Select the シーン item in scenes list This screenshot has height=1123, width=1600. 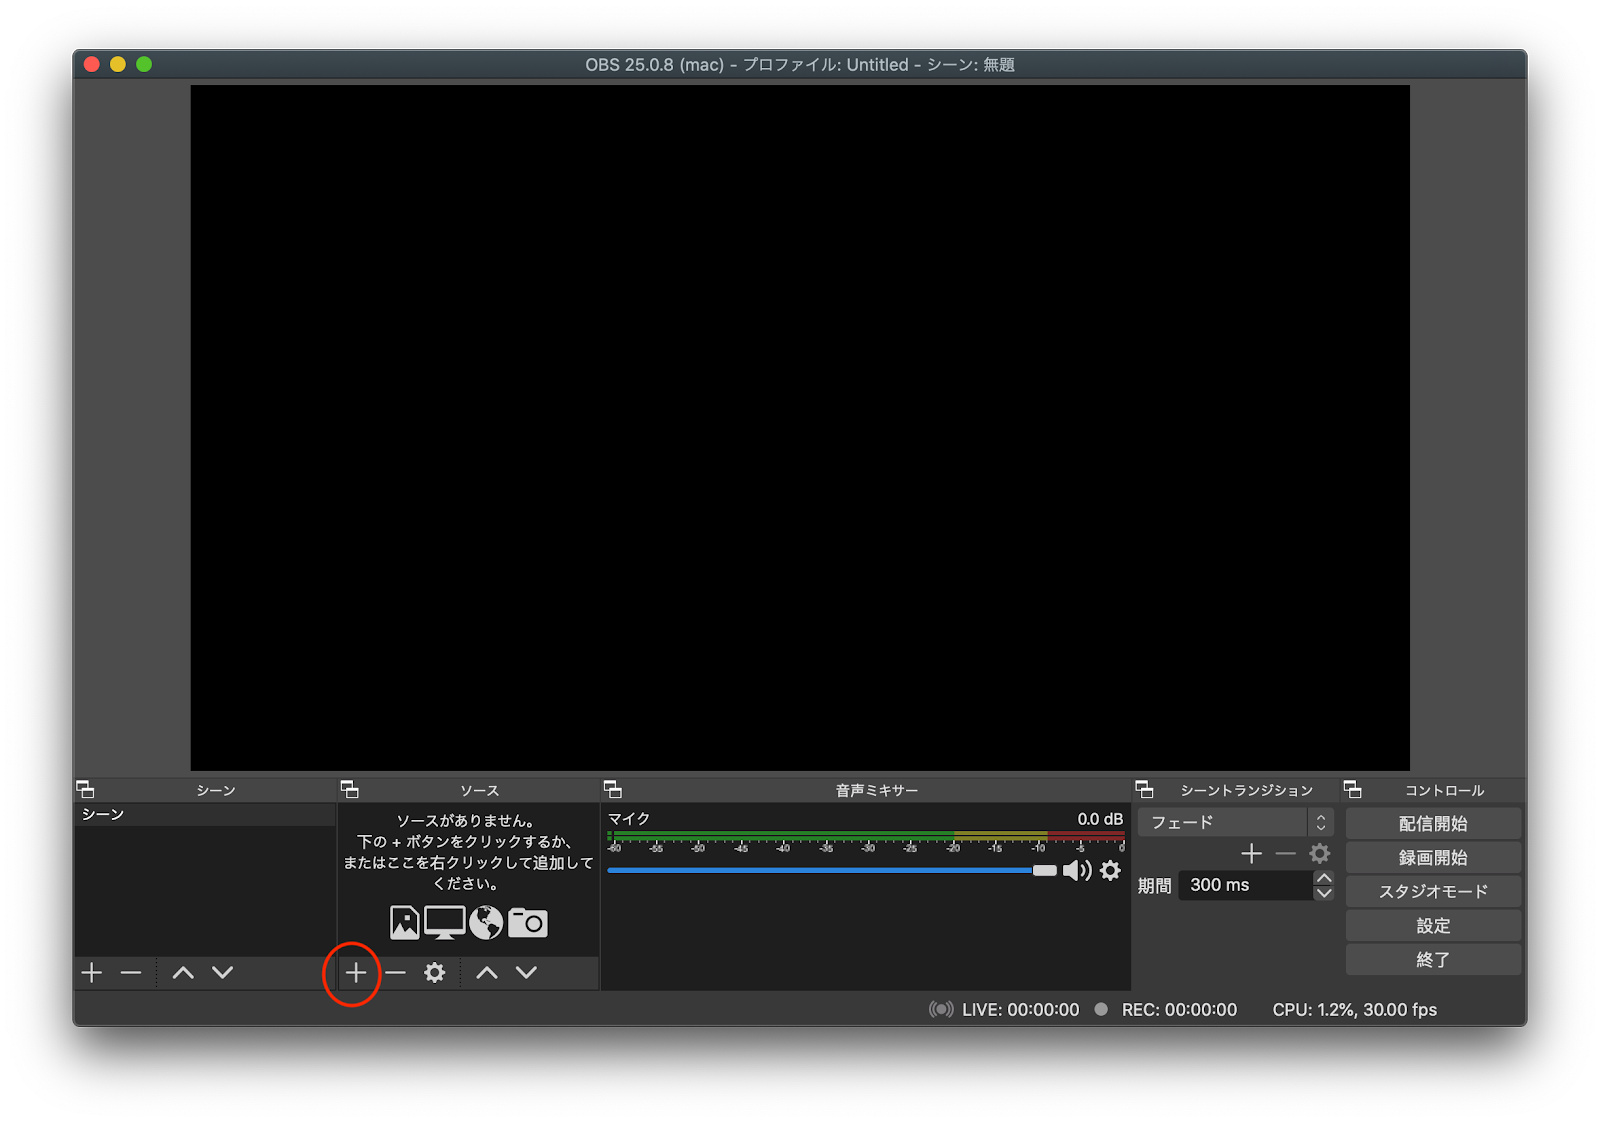pos(205,815)
